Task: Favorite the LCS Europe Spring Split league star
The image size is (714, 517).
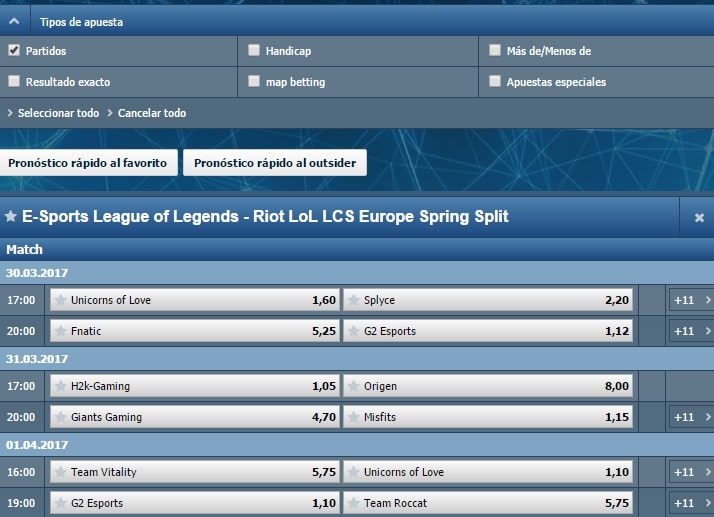Action: 10,216
